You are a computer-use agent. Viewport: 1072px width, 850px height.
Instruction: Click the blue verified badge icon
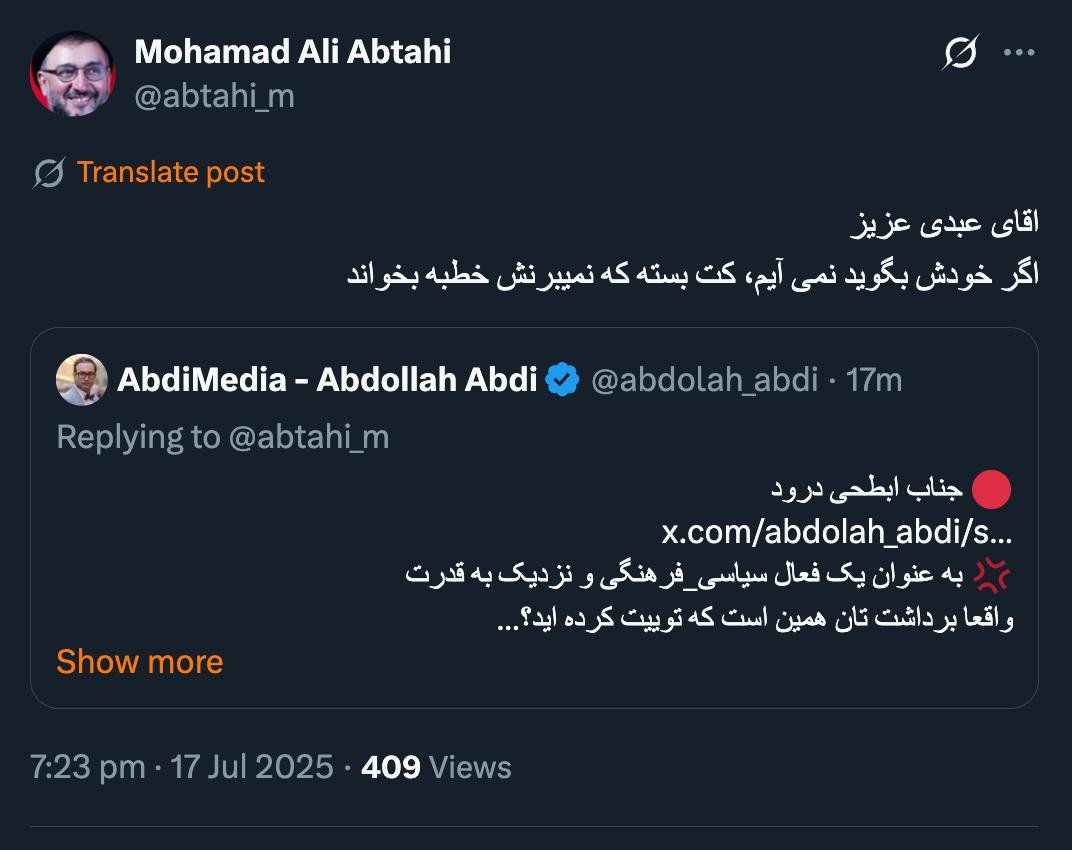pyautogui.click(x=563, y=380)
